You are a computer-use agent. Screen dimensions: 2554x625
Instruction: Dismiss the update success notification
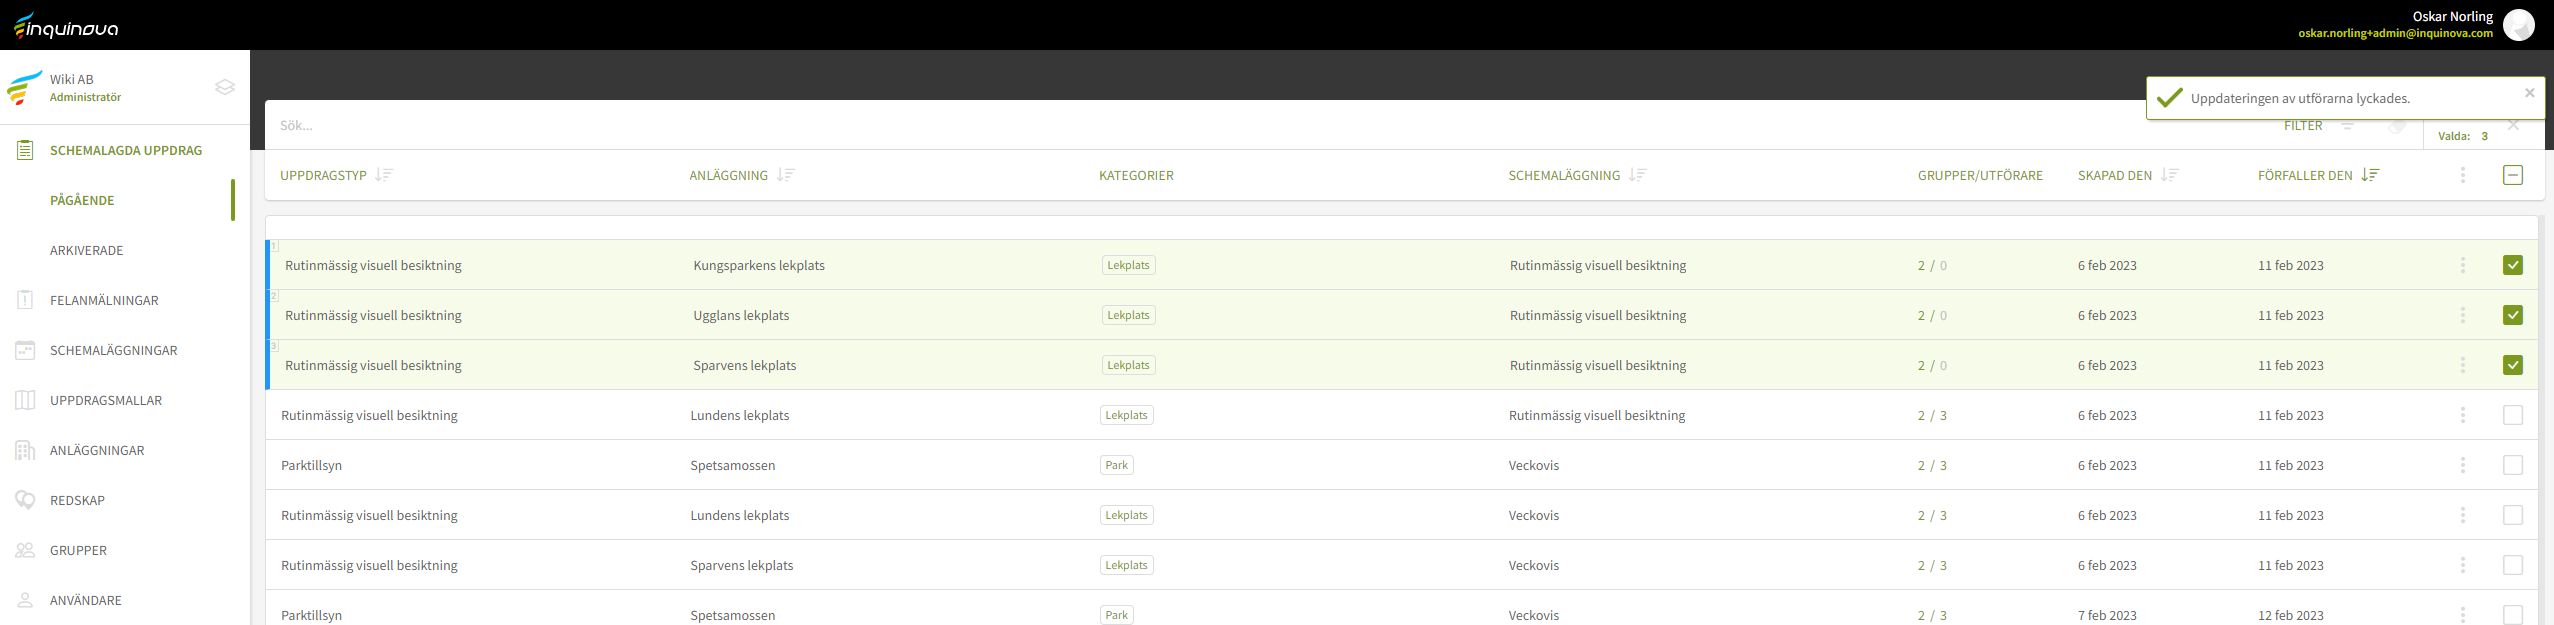pyautogui.click(x=2529, y=93)
